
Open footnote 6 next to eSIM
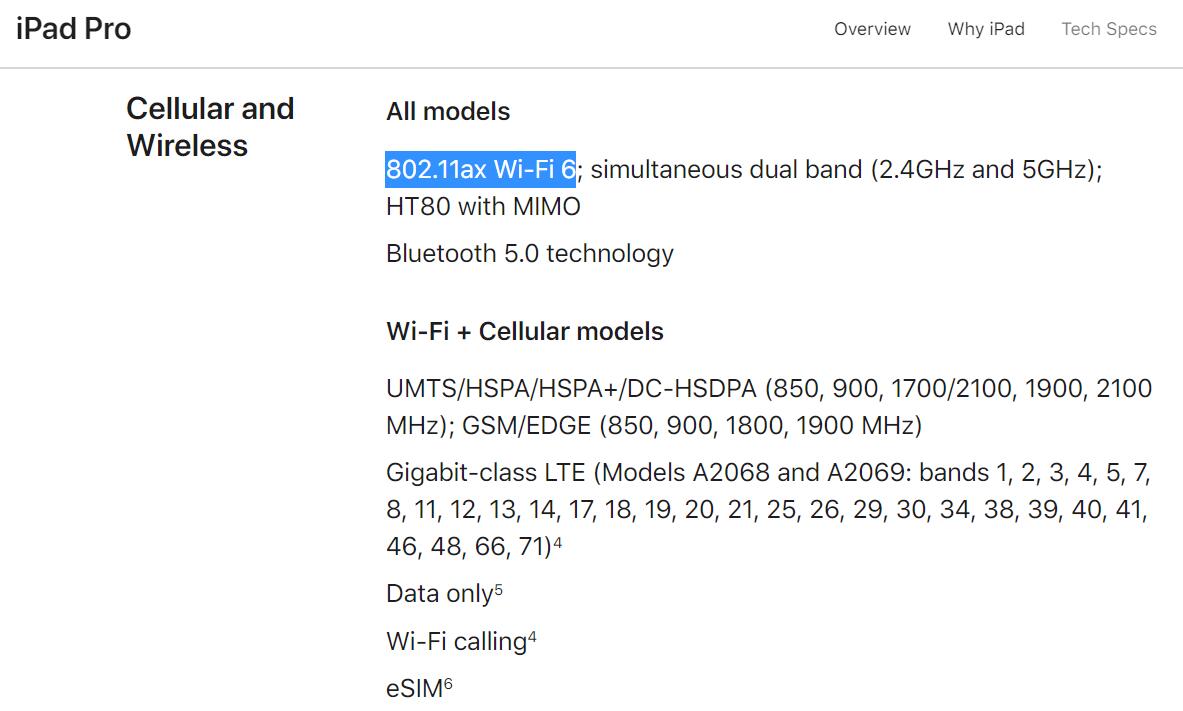pyautogui.click(x=446, y=683)
